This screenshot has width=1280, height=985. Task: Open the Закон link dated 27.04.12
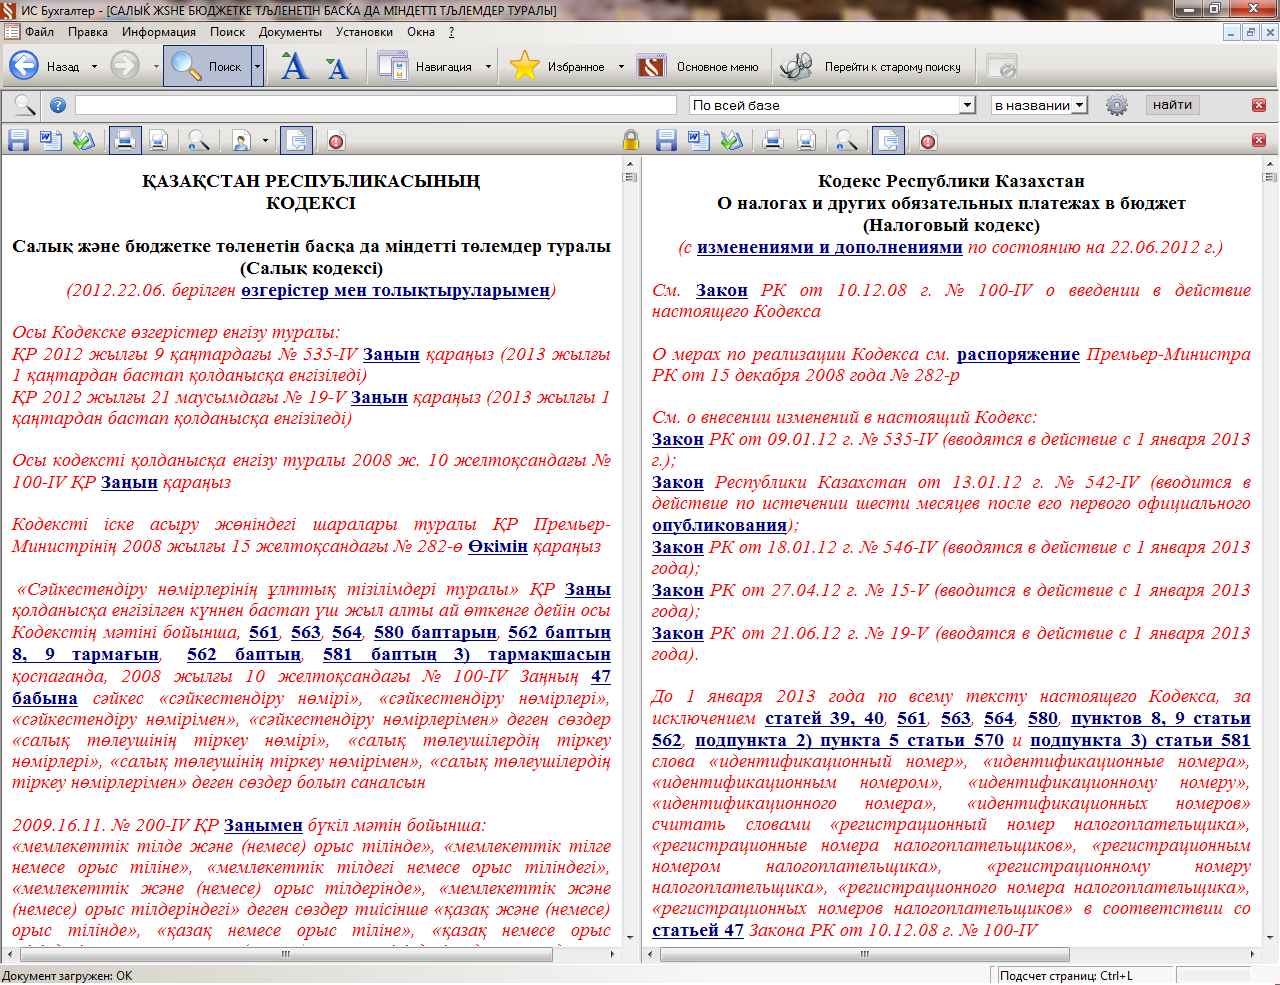[678, 590]
